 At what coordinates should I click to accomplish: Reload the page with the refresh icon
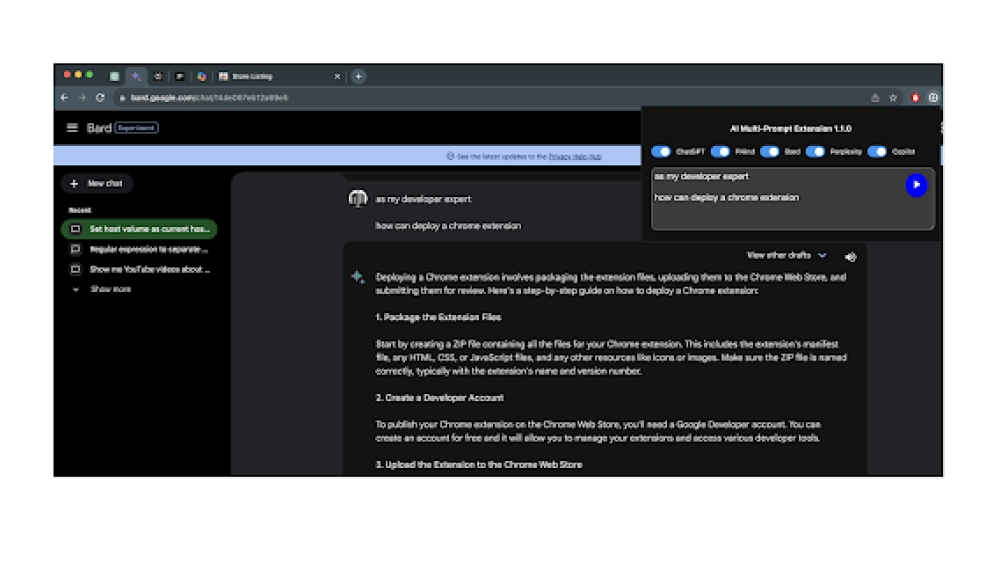tap(100, 98)
